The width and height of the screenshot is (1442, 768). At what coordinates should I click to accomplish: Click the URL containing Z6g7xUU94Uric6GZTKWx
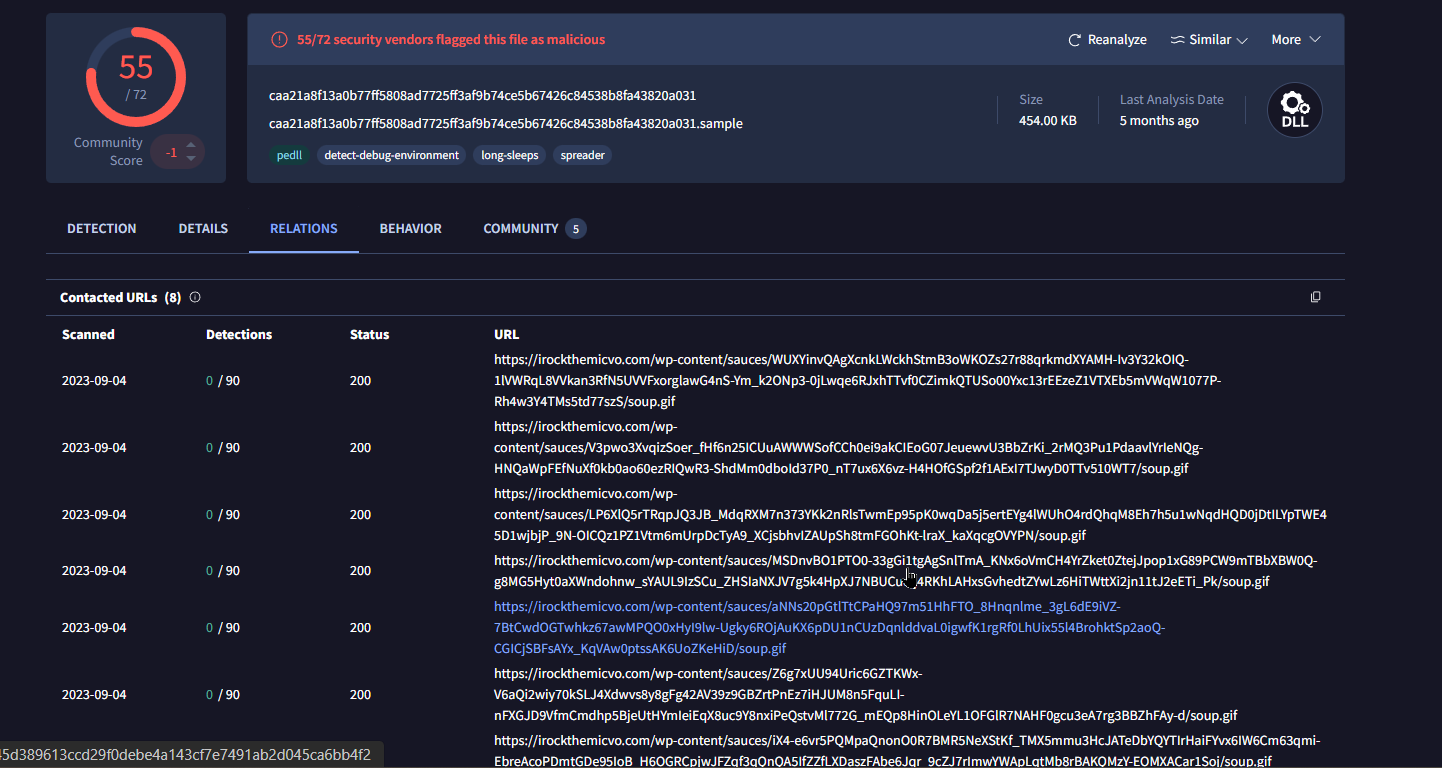866,695
